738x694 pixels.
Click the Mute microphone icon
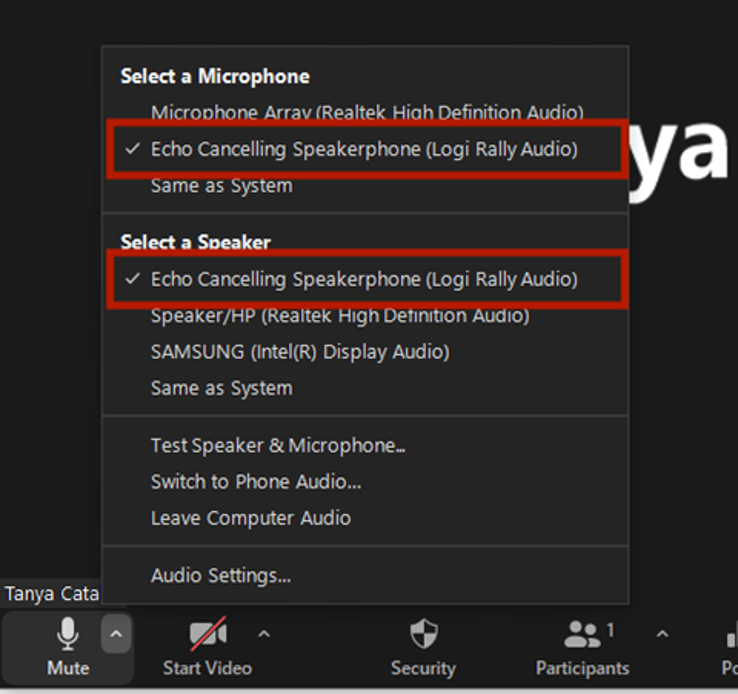click(x=67, y=634)
